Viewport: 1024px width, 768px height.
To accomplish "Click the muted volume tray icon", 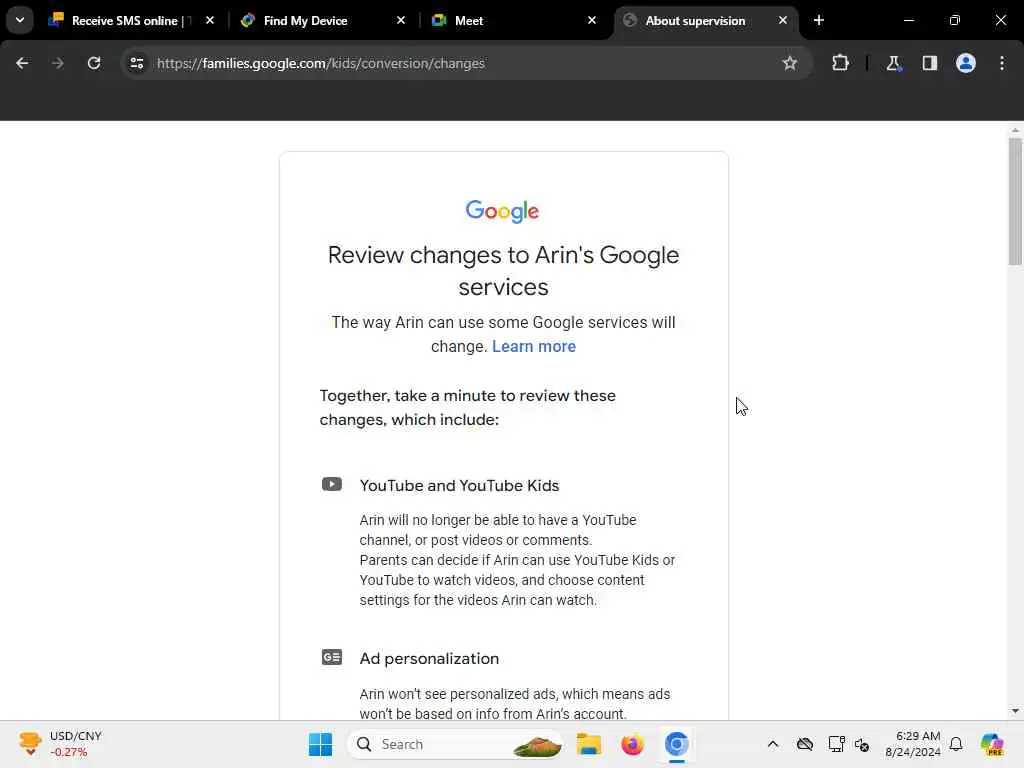I will pyautogui.click(x=862, y=744).
